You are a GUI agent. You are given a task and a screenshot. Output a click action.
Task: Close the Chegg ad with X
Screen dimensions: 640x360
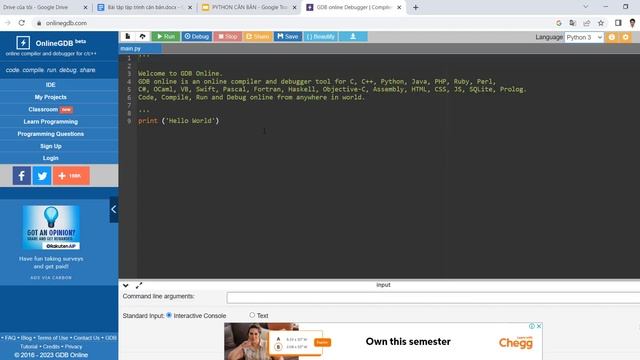pos(539,326)
